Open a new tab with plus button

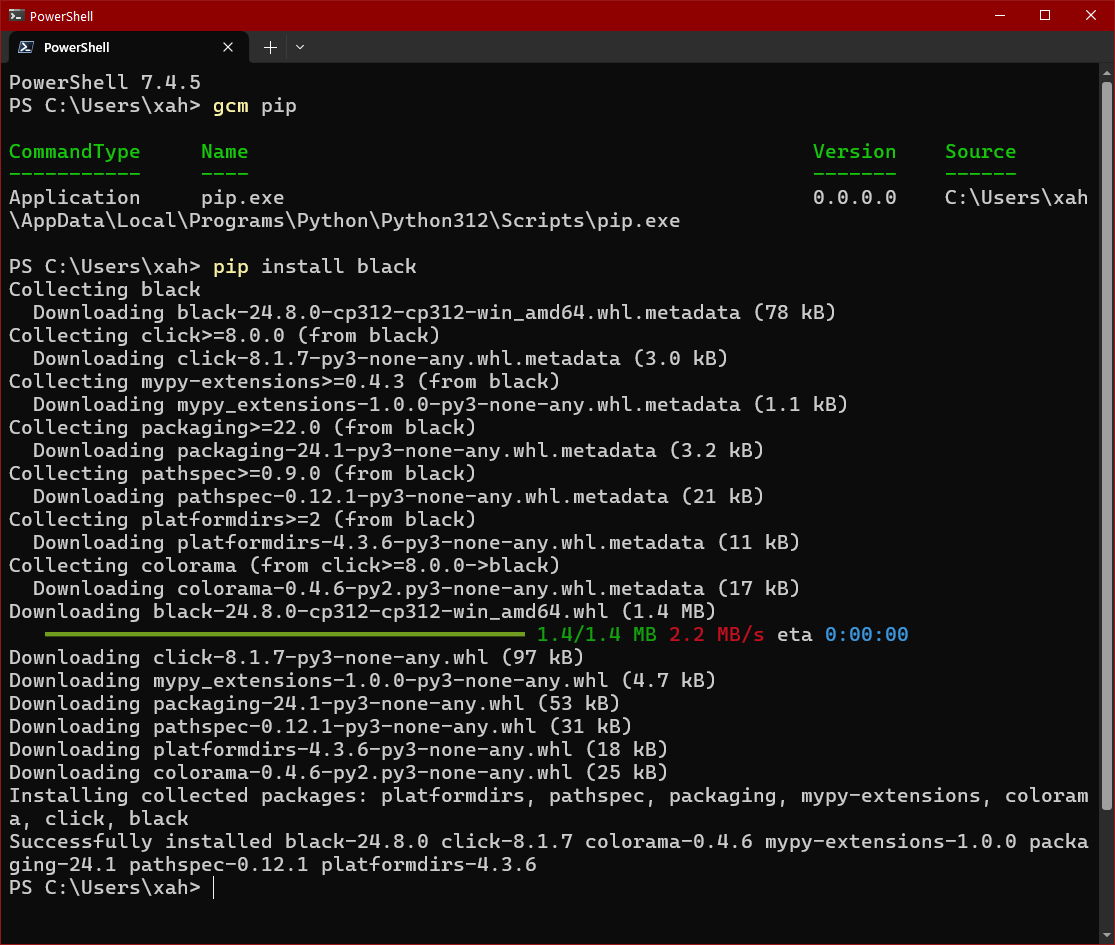270,48
